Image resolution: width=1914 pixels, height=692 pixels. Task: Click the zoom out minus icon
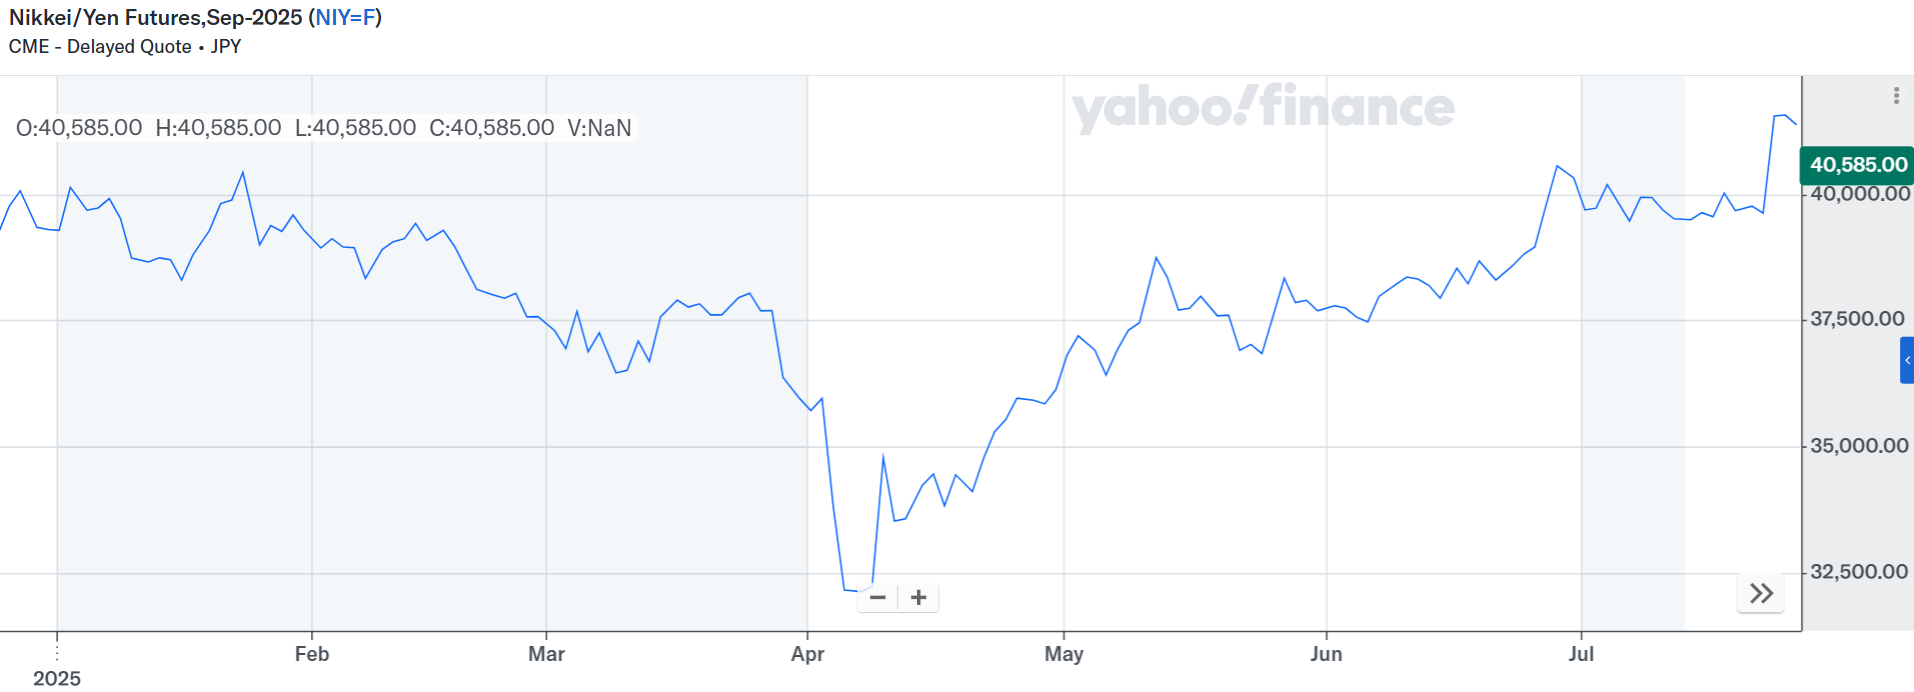click(878, 598)
